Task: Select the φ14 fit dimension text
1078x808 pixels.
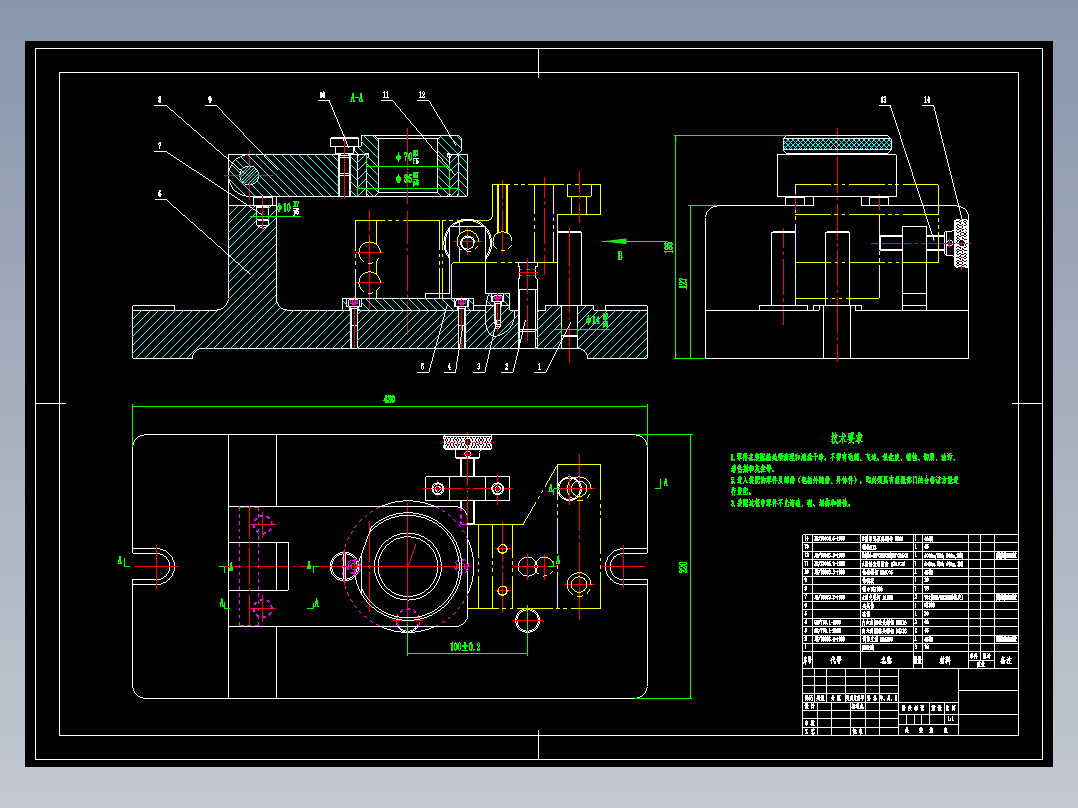Action: pyautogui.click(x=597, y=320)
